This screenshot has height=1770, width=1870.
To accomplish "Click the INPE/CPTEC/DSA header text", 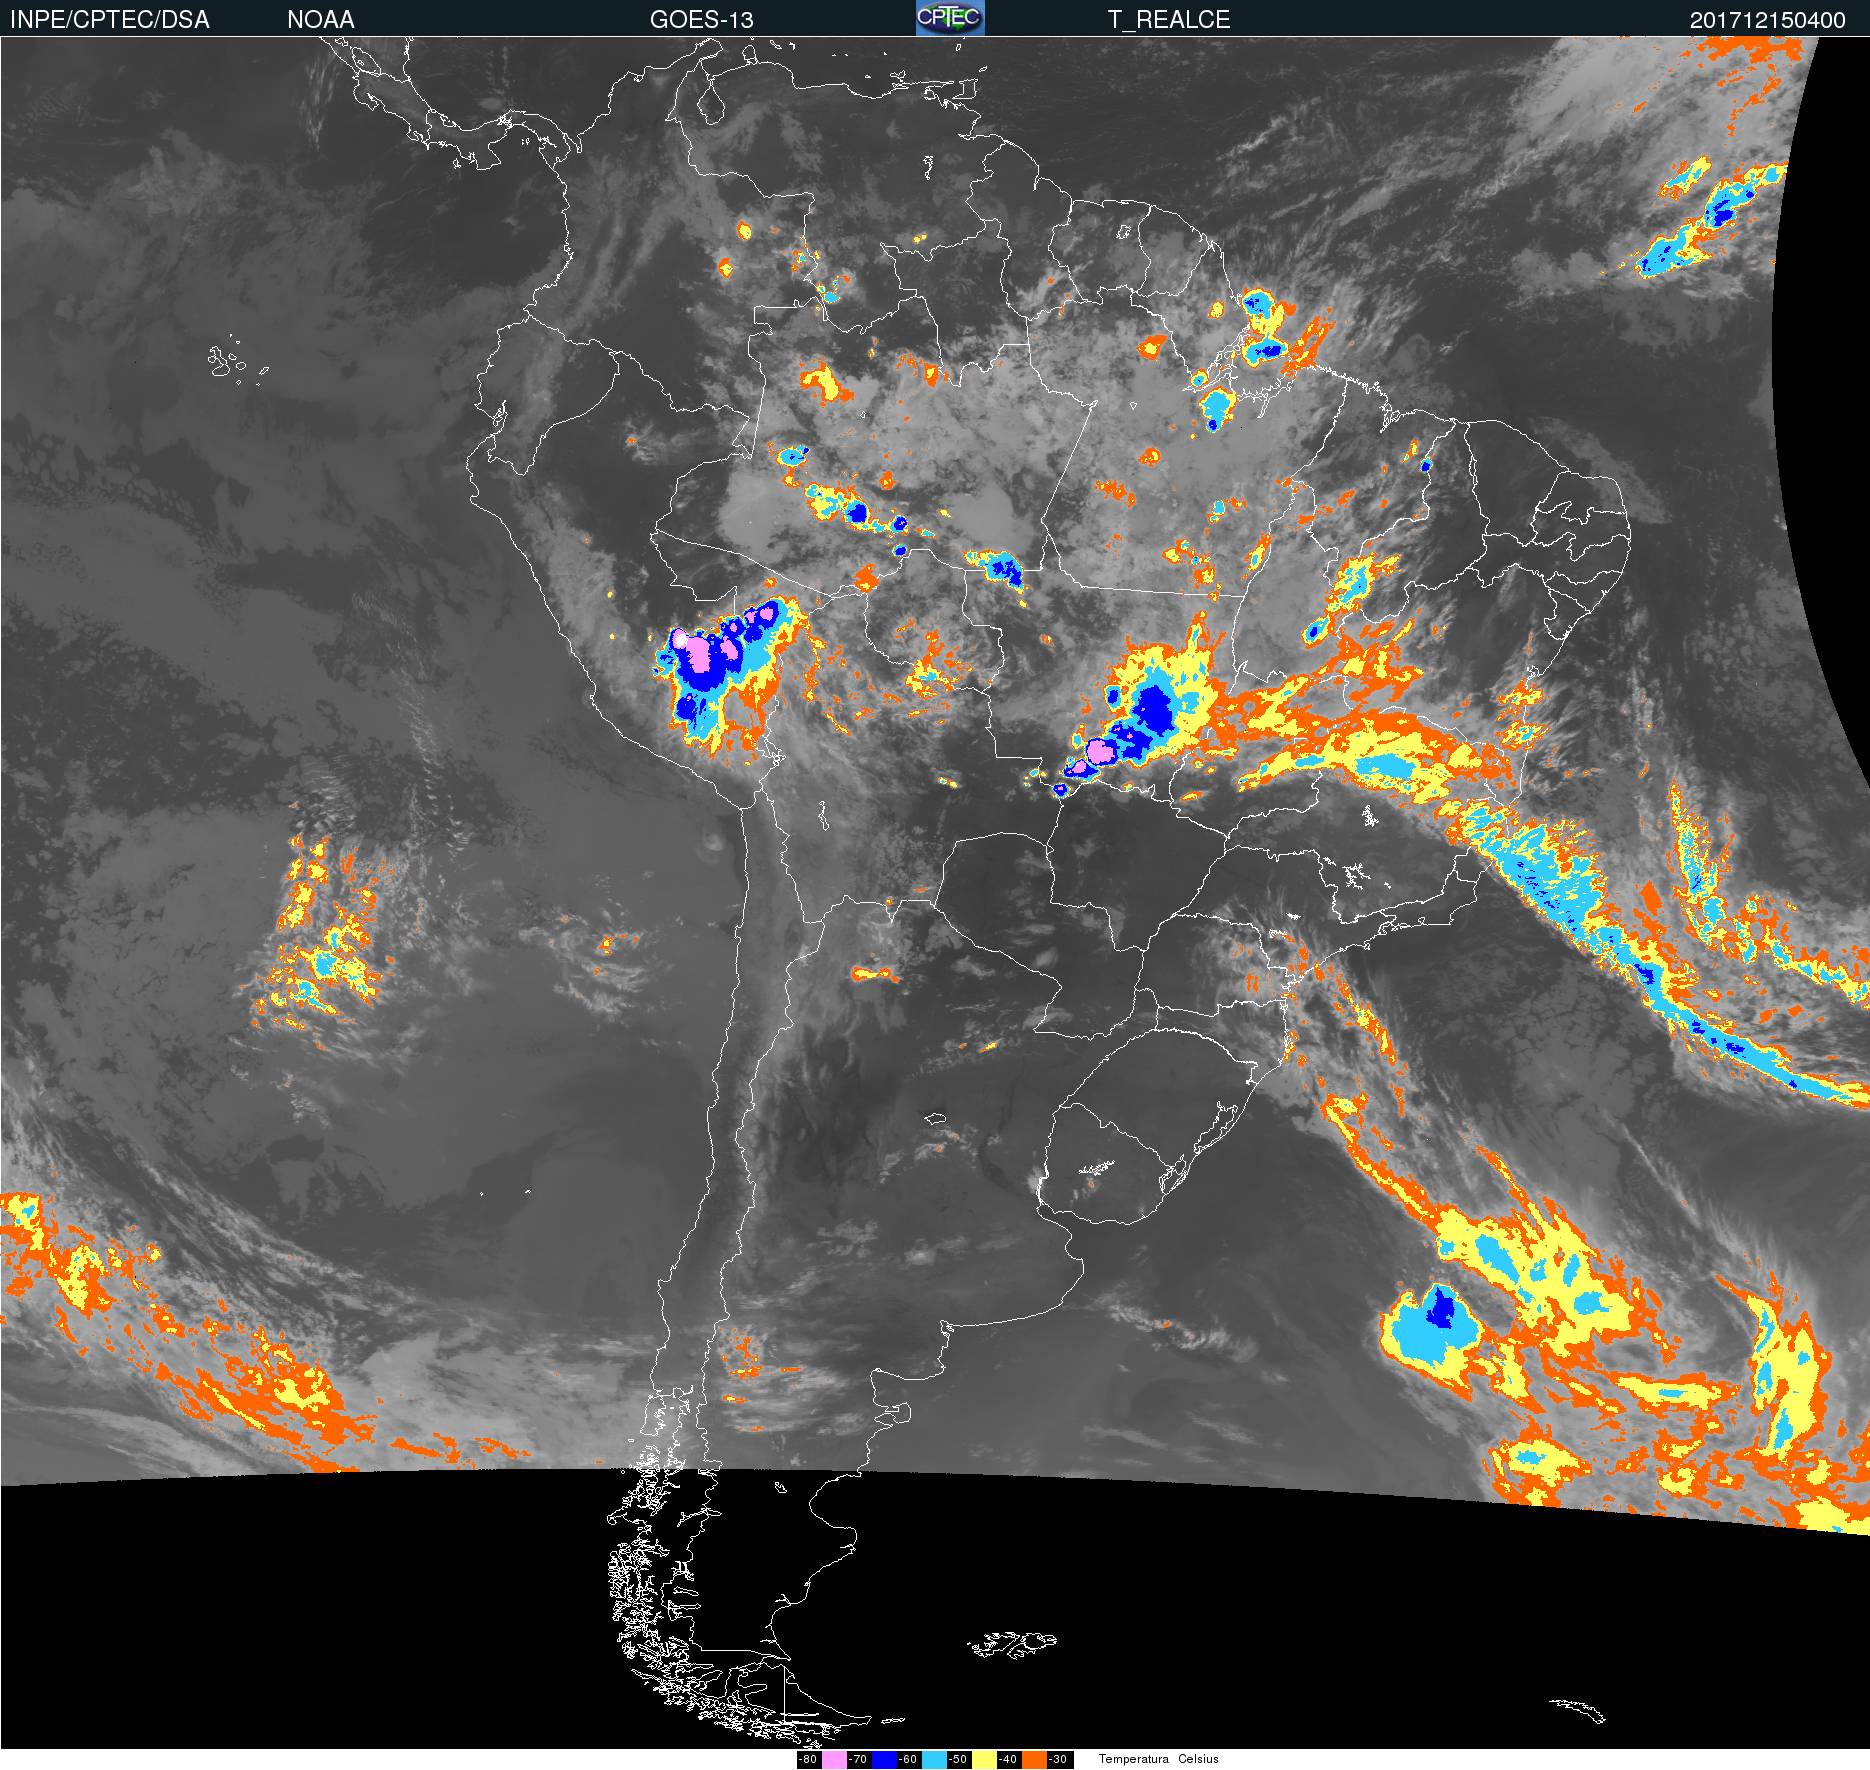I will 109,20.
